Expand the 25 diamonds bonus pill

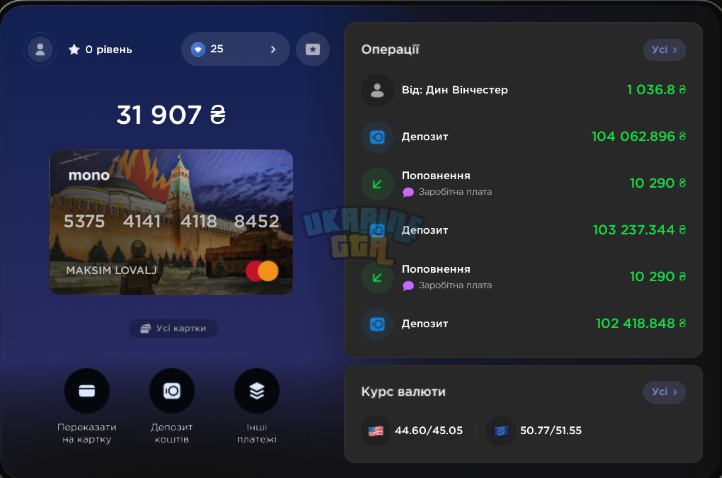(x=235, y=49)
